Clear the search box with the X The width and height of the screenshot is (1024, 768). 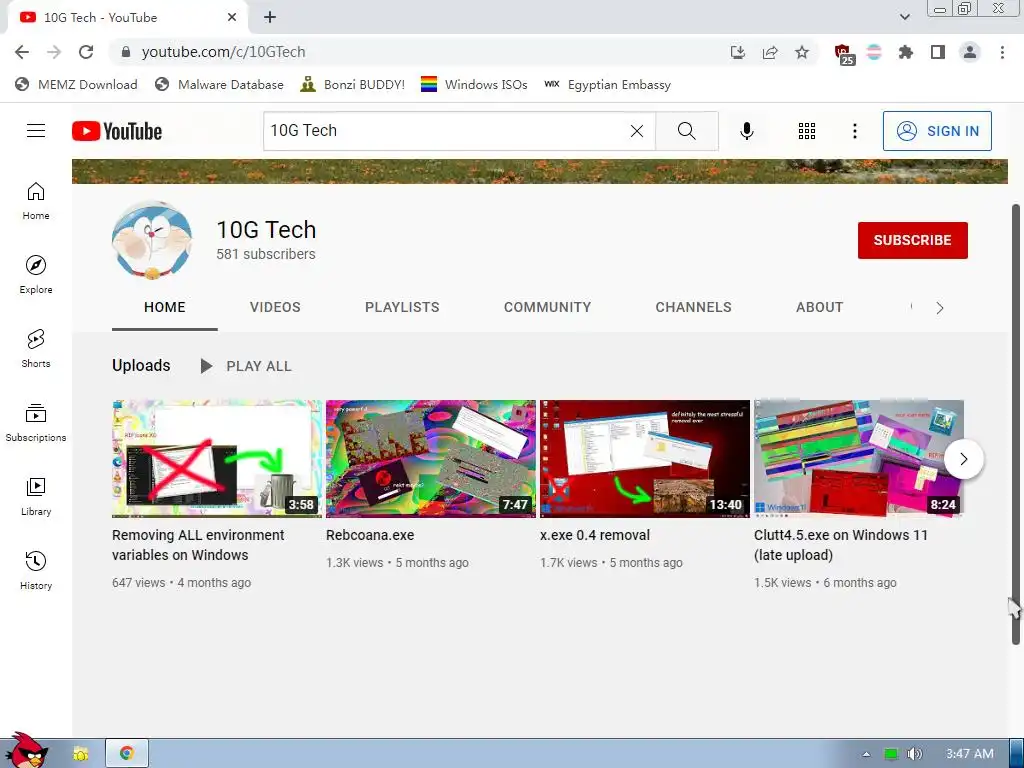click(x=637, y=131)
